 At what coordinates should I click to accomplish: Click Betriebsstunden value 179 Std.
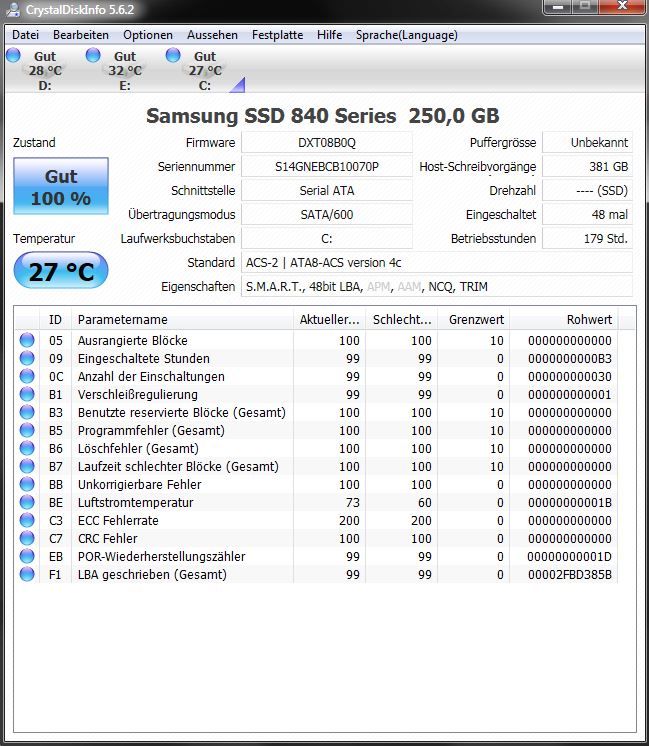pos(588,238)
